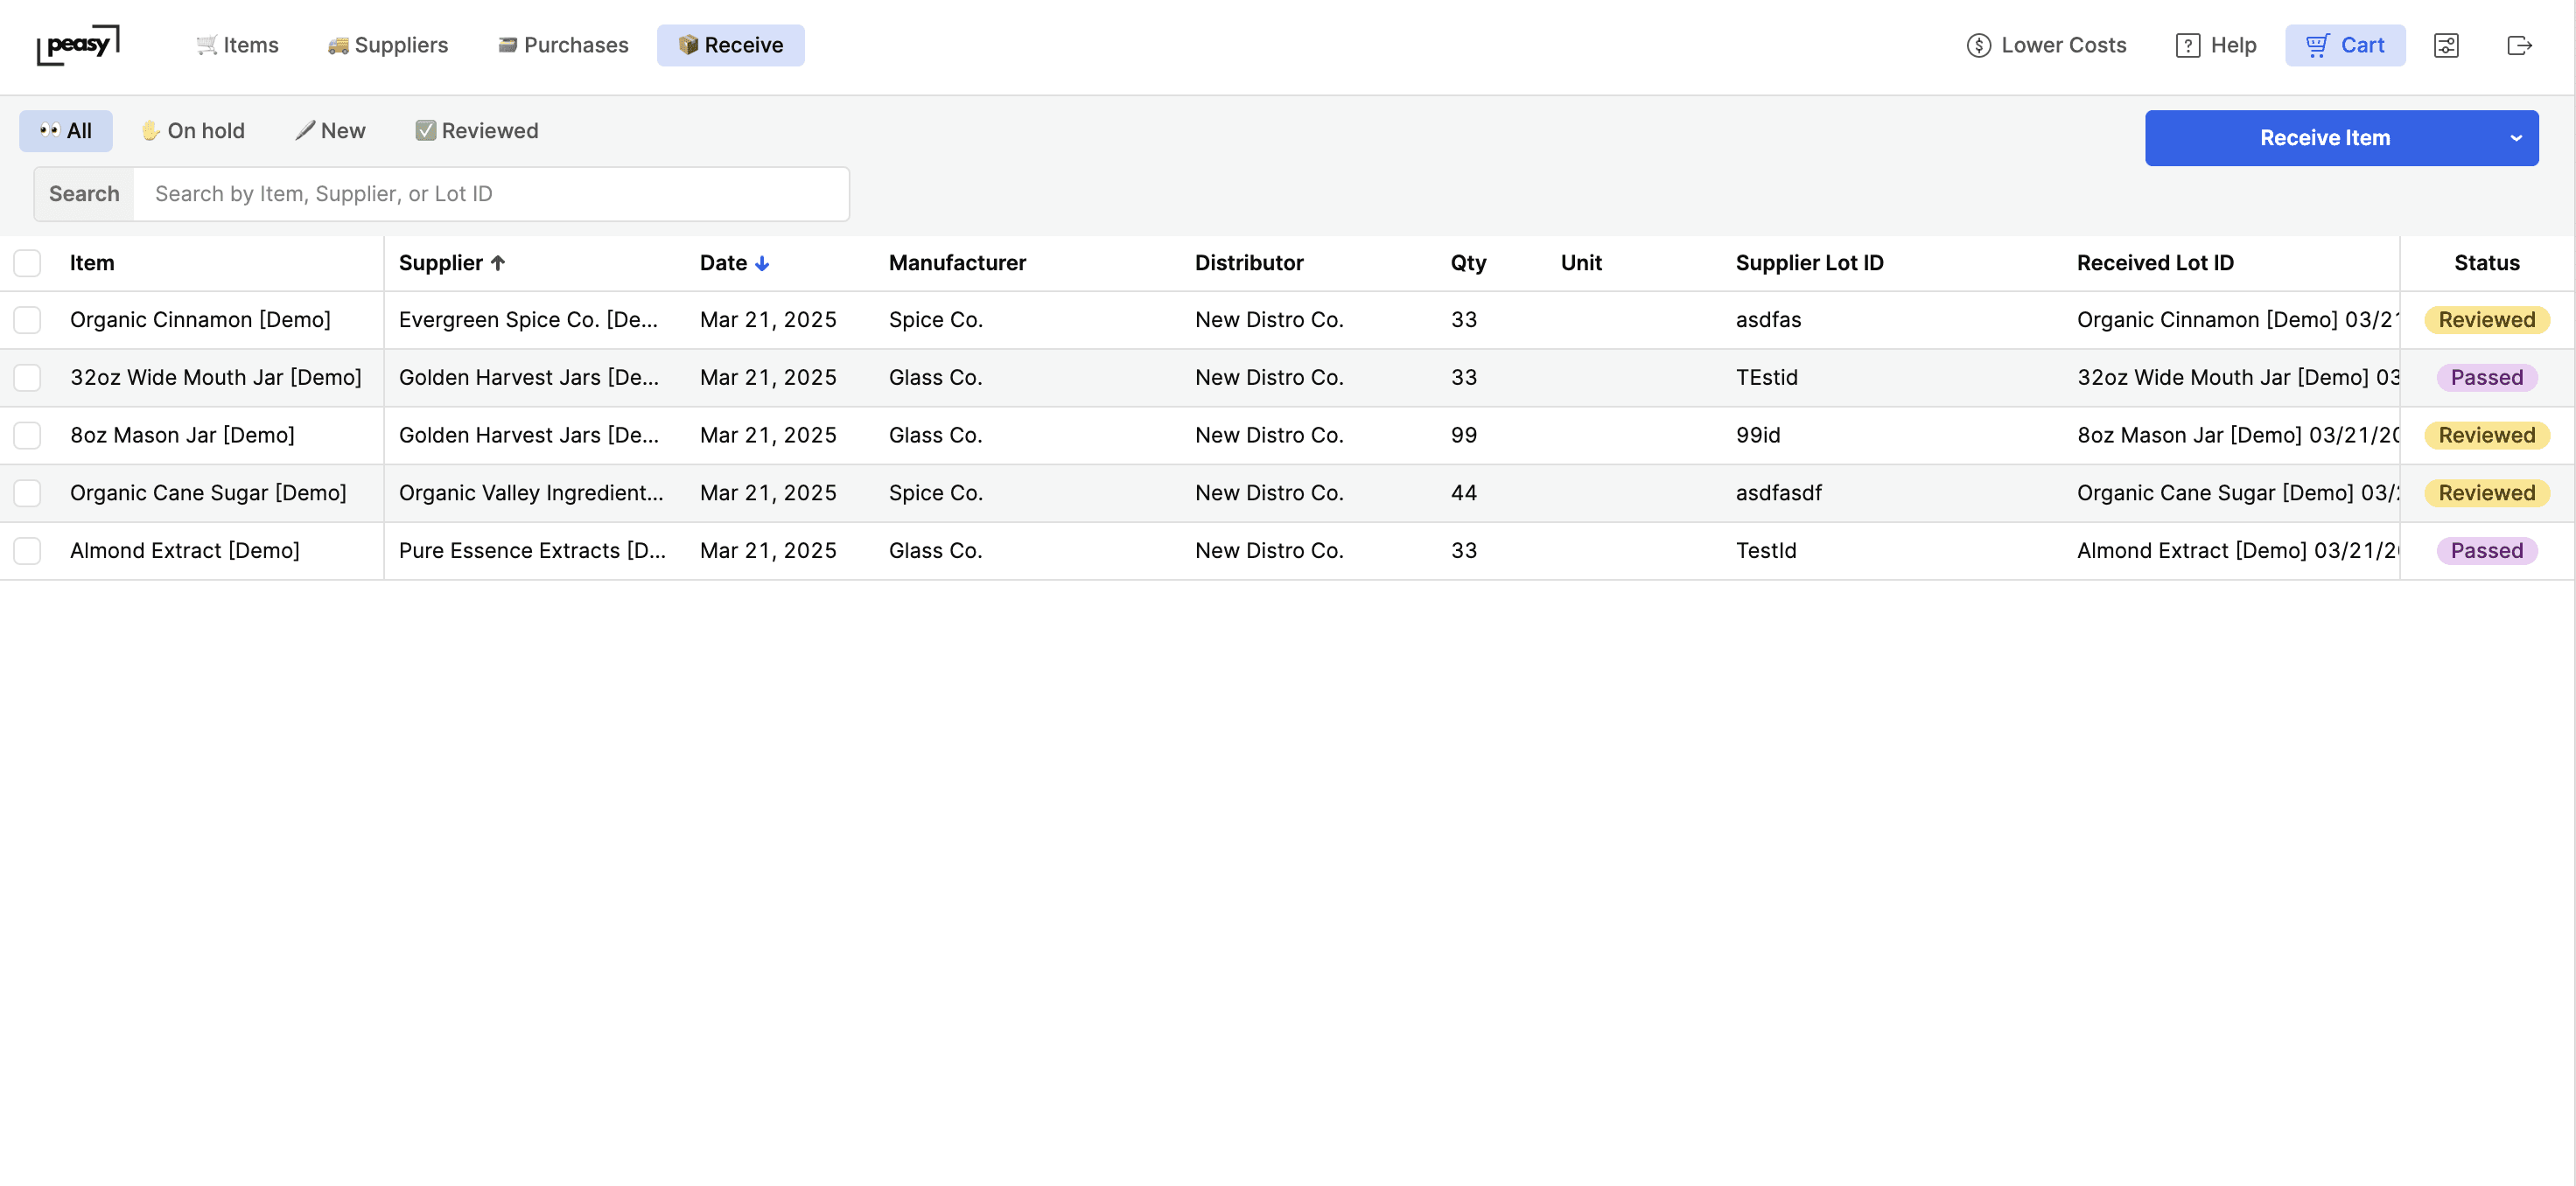Click quantity 99 cell
The height and width of the screenshot is (1186, 2576).
1463,435
